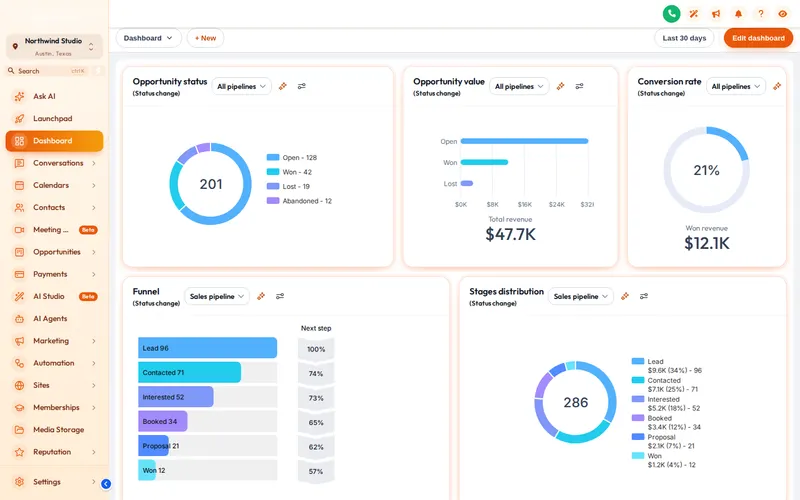Click the AI Studio sidebar icon
The height and width of the screenshot is (500, 800).
pyautogui.click(x=19, y=296)
